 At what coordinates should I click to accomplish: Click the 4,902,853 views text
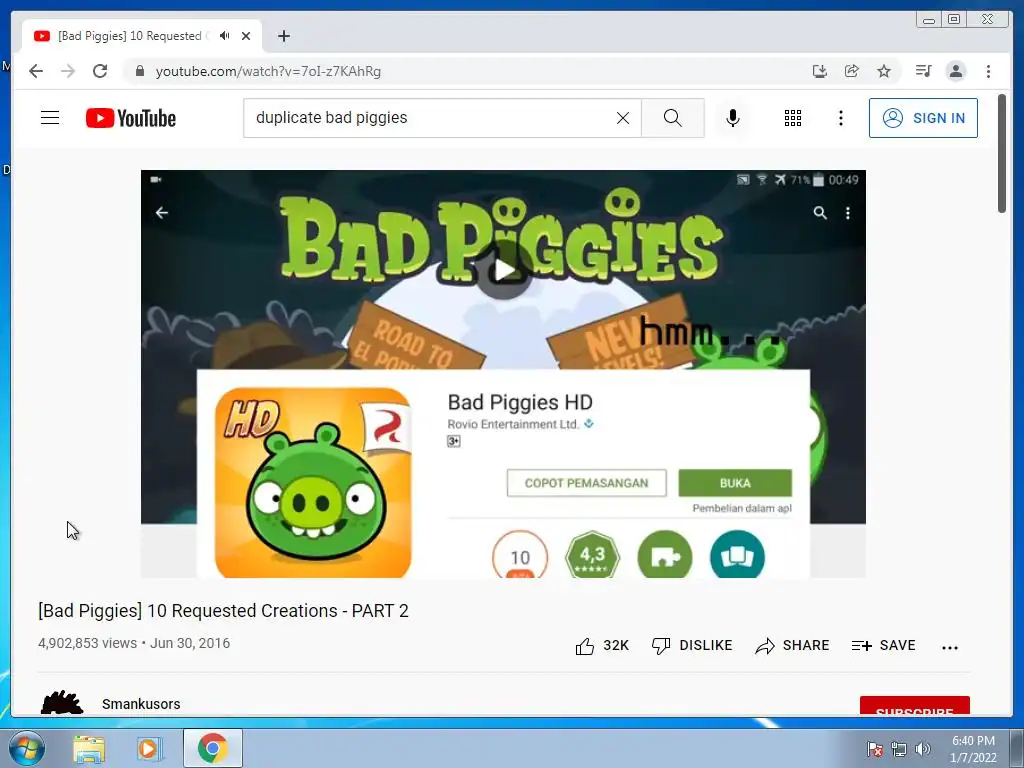[x=88, y=643]
